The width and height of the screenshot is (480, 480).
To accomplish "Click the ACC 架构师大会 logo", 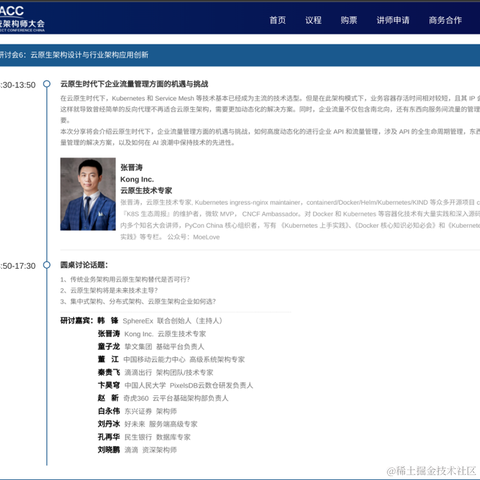I will coord(22,18).
